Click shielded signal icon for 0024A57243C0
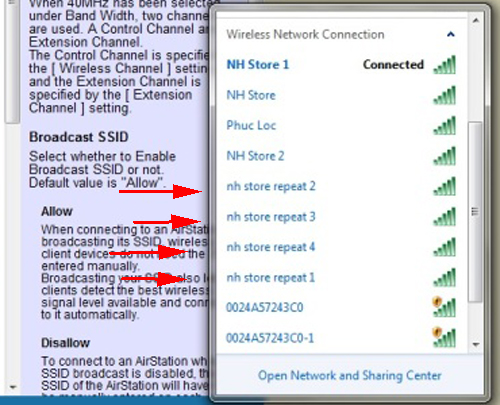The width and height of the screenshot is (500, 405). point(444,307)
